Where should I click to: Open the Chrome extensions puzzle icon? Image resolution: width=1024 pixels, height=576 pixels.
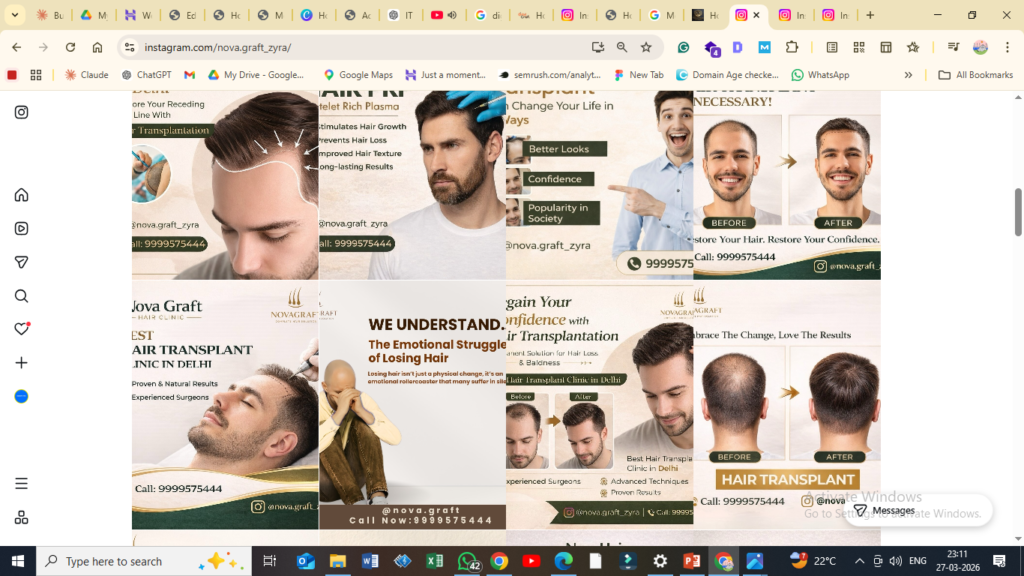tap(792, 47)
